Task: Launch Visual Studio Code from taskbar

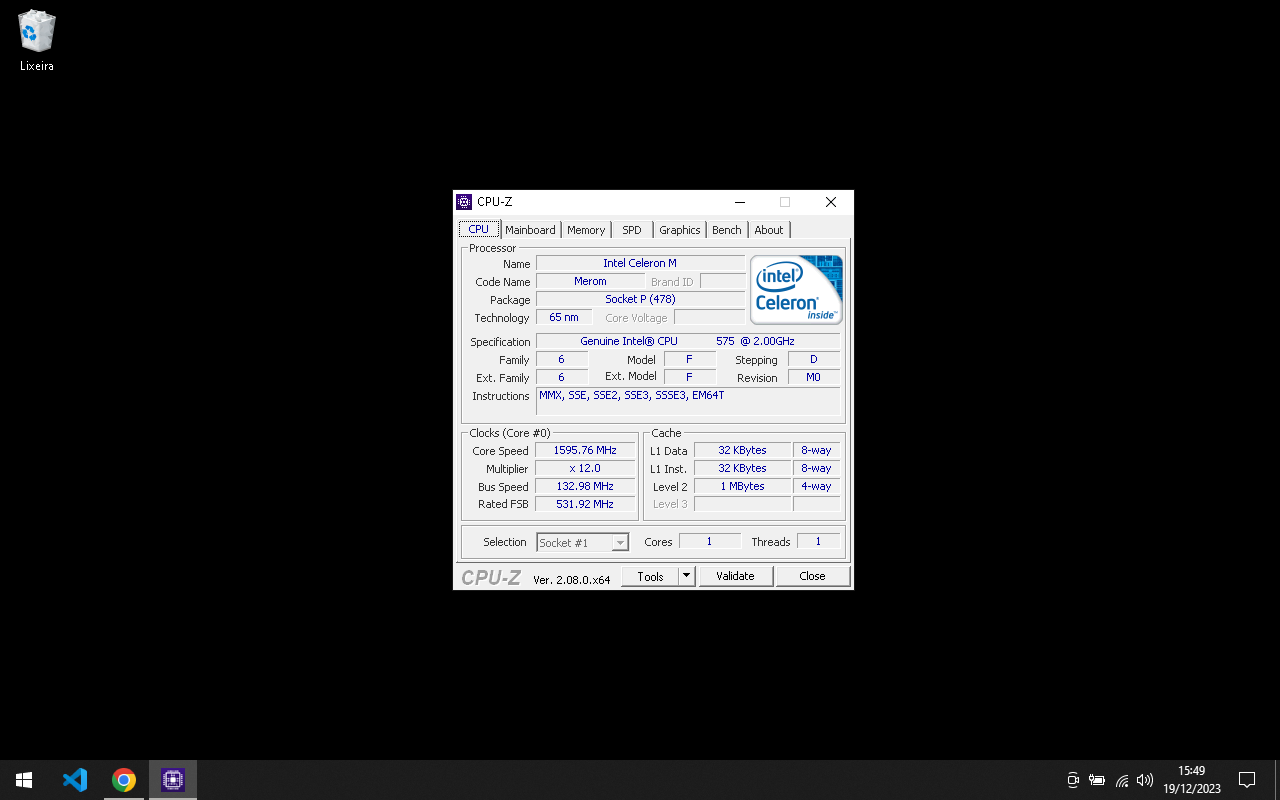Action: pyautogui.click(x=75, y=780)
